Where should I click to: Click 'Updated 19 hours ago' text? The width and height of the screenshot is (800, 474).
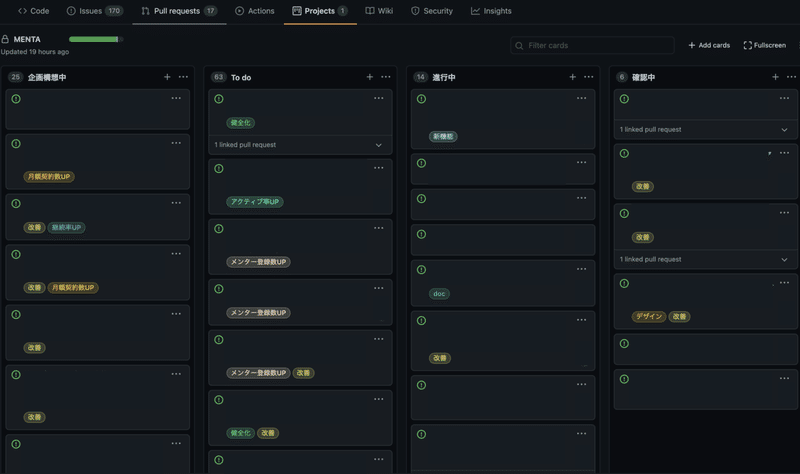pos(35,52)
